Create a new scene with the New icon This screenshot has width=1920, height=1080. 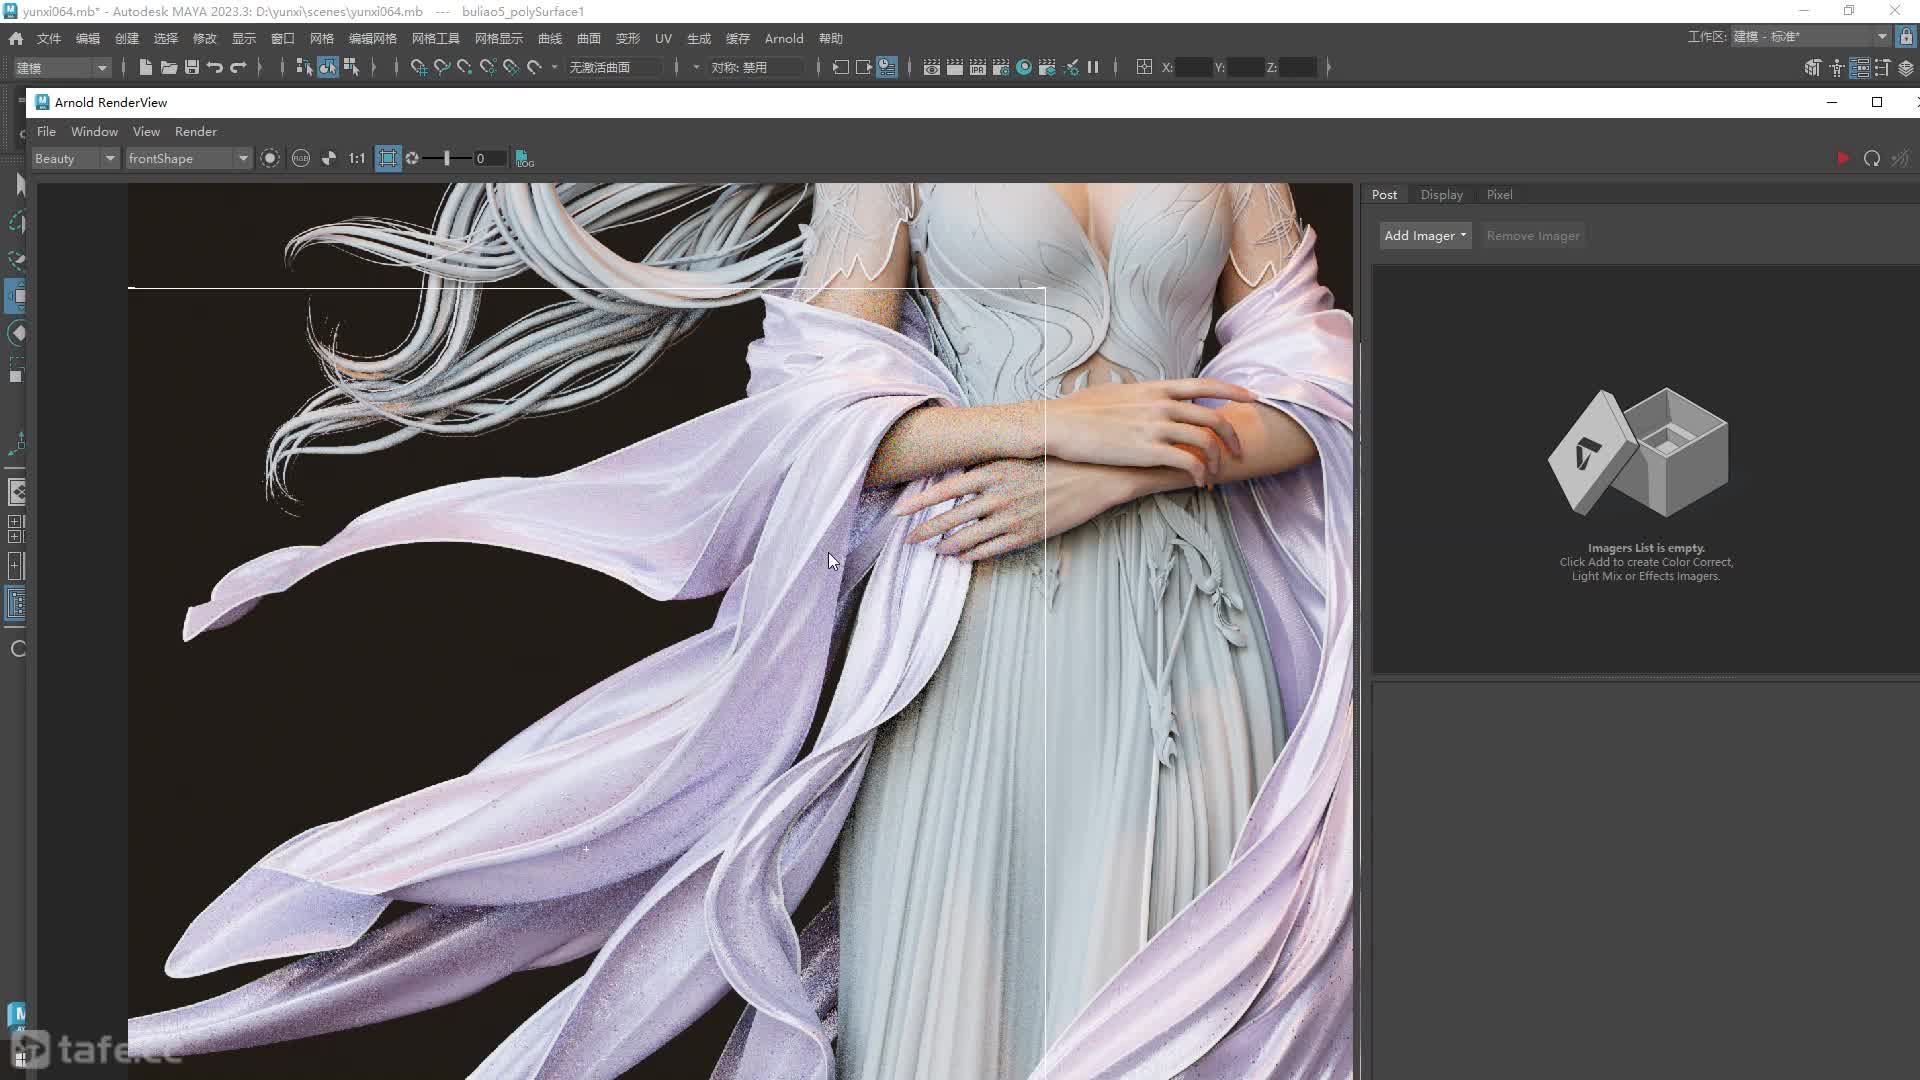[x=145, y=67]
